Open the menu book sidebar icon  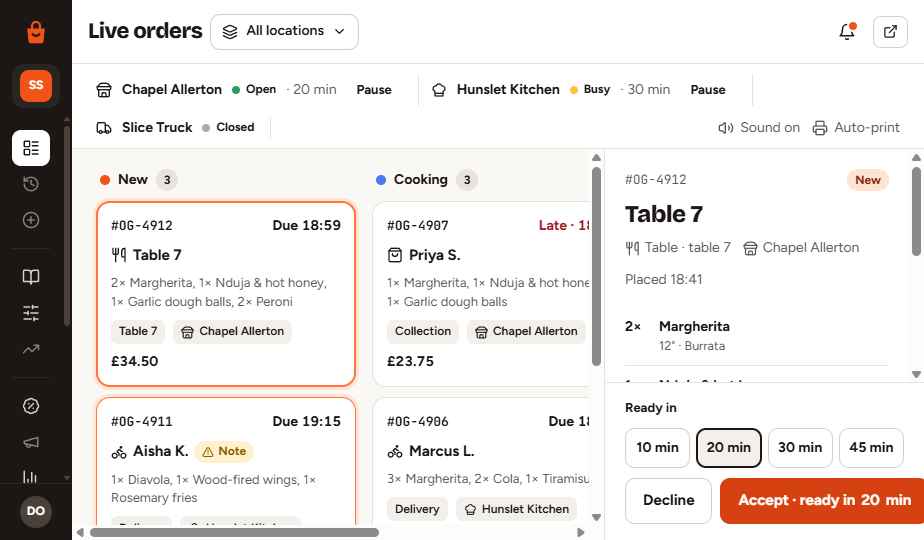click(31, 276)
